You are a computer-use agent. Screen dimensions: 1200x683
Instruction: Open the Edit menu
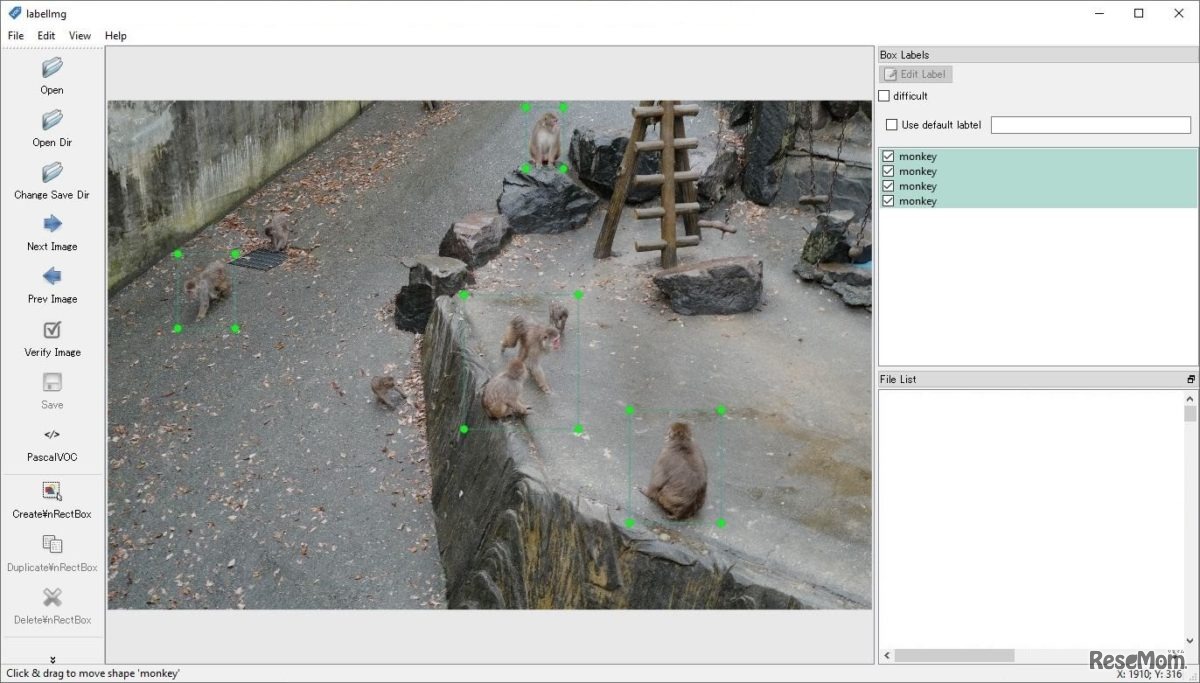45,35
